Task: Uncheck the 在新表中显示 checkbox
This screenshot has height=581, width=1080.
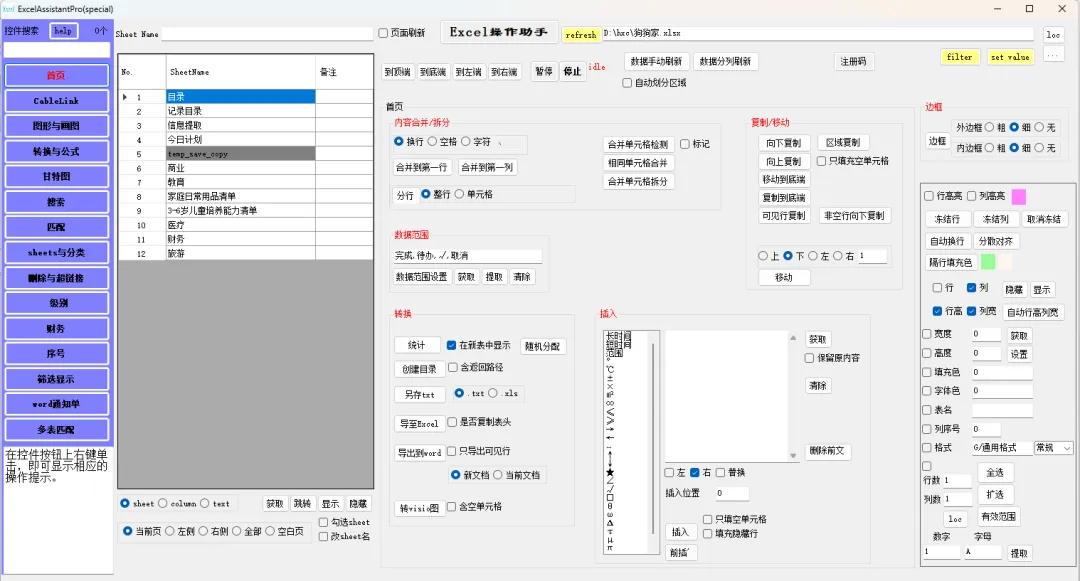Action: click(x=451, y=345)
